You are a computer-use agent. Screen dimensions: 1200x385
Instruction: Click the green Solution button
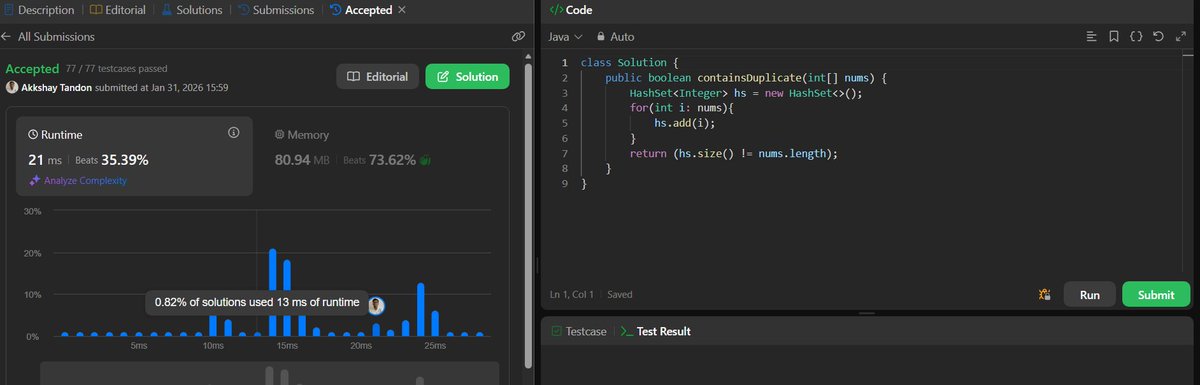467,77
